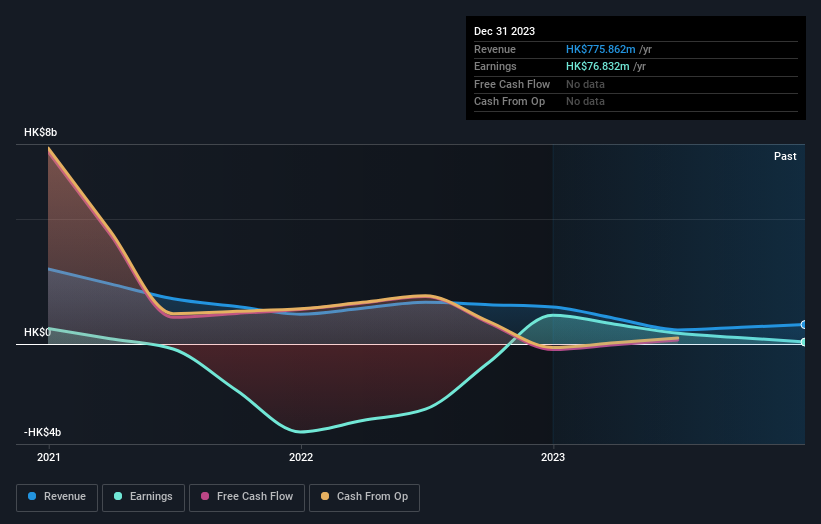The image size is (821, 524).
Task: Click Cash From Op row in tooltip
Action: click(x=636, y=102)
